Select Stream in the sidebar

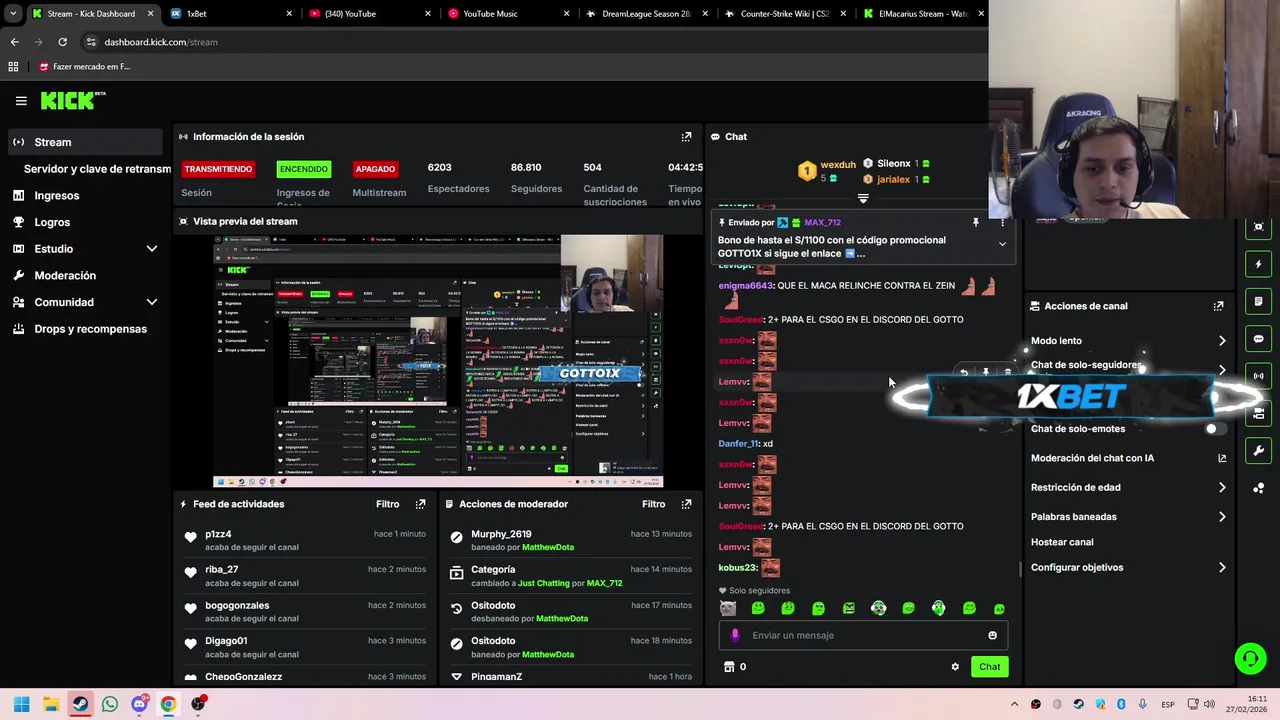coord(85,142)
